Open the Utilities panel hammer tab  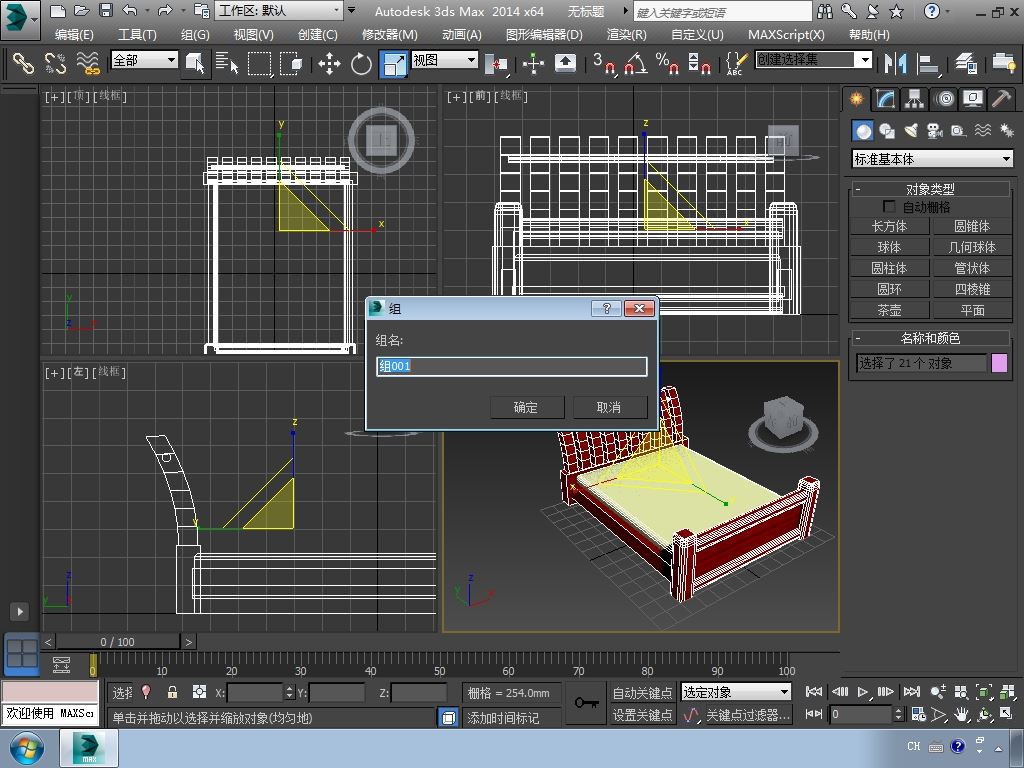click(x=1001, y=99)
